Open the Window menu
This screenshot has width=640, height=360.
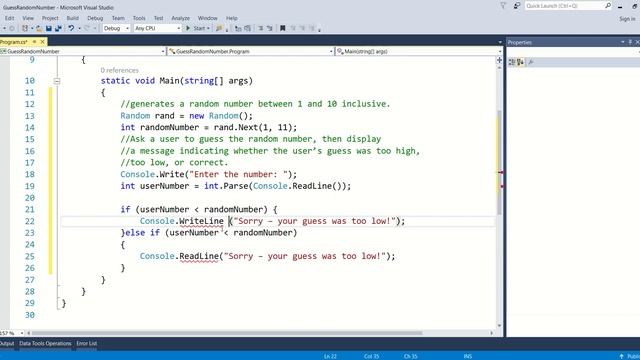click(207, 18)
